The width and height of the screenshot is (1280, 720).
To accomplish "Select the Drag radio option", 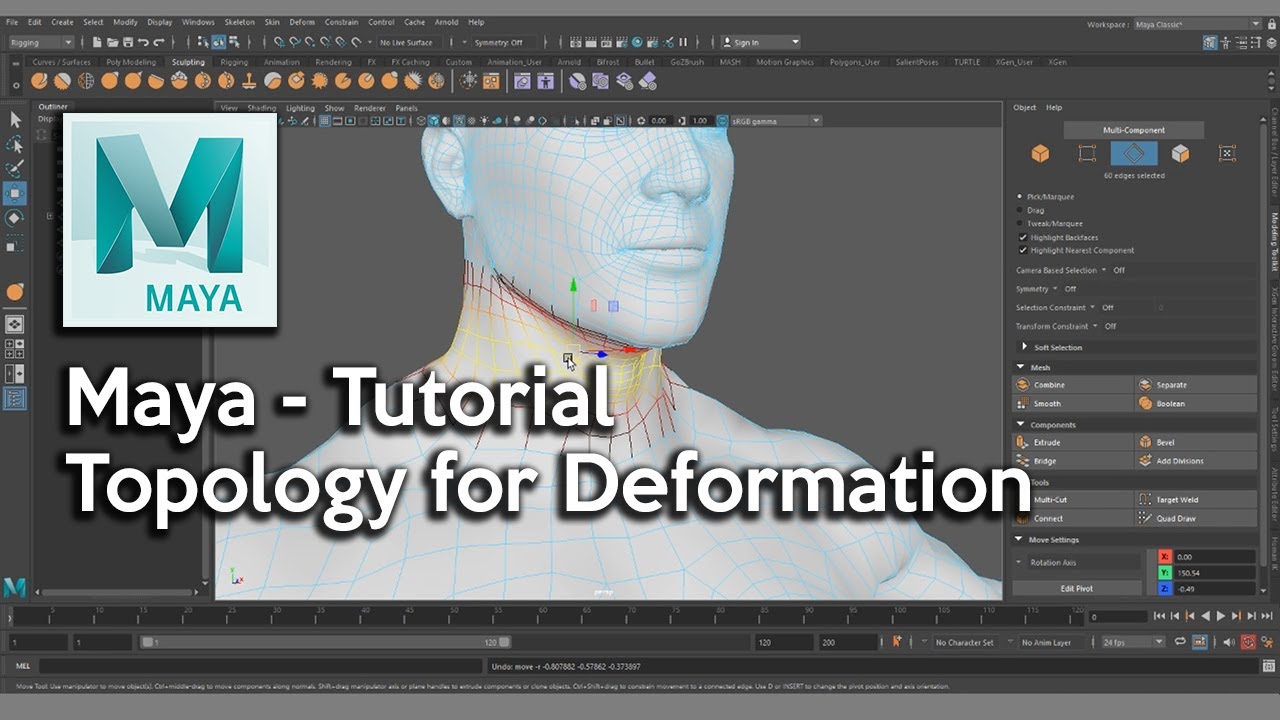I will (1020, 210).
